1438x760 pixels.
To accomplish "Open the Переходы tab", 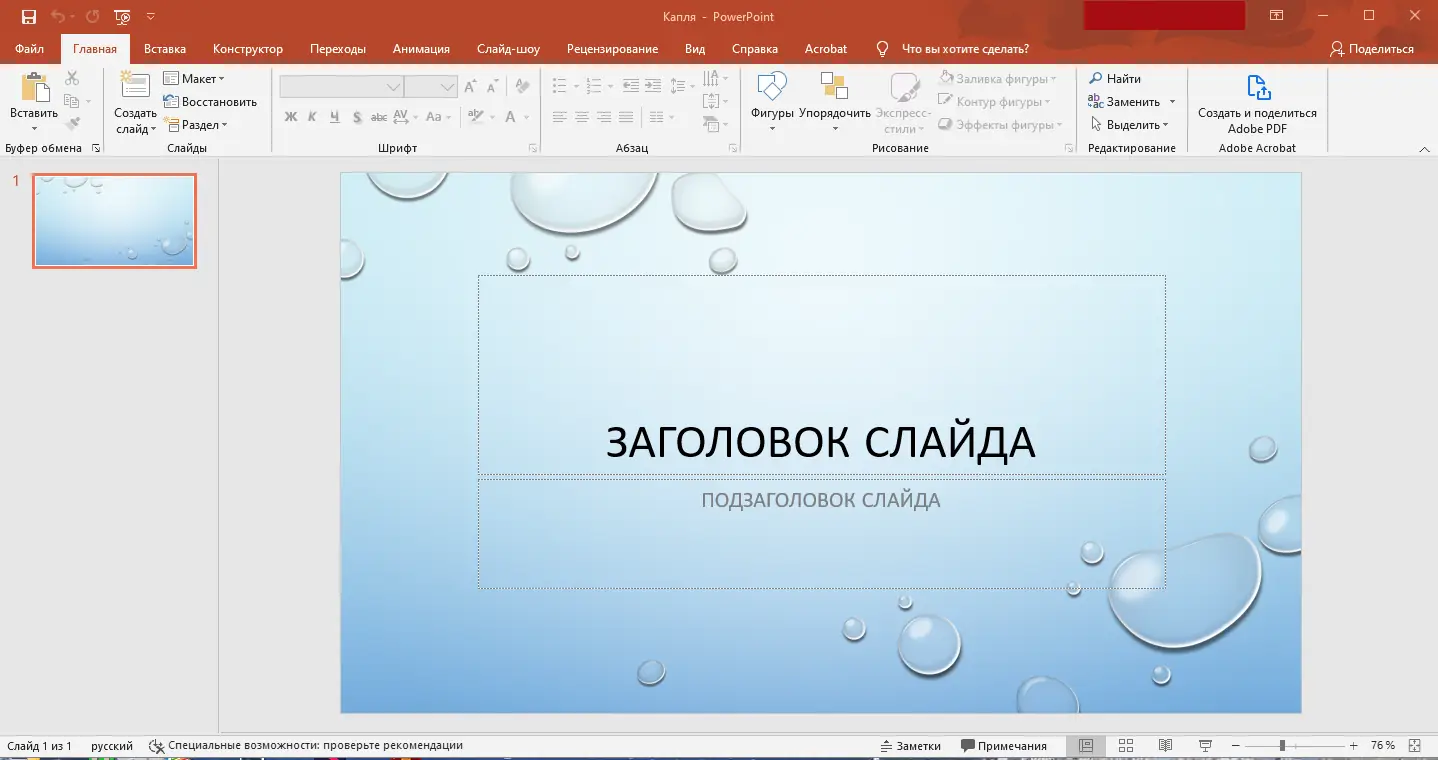I will point(338,49).
